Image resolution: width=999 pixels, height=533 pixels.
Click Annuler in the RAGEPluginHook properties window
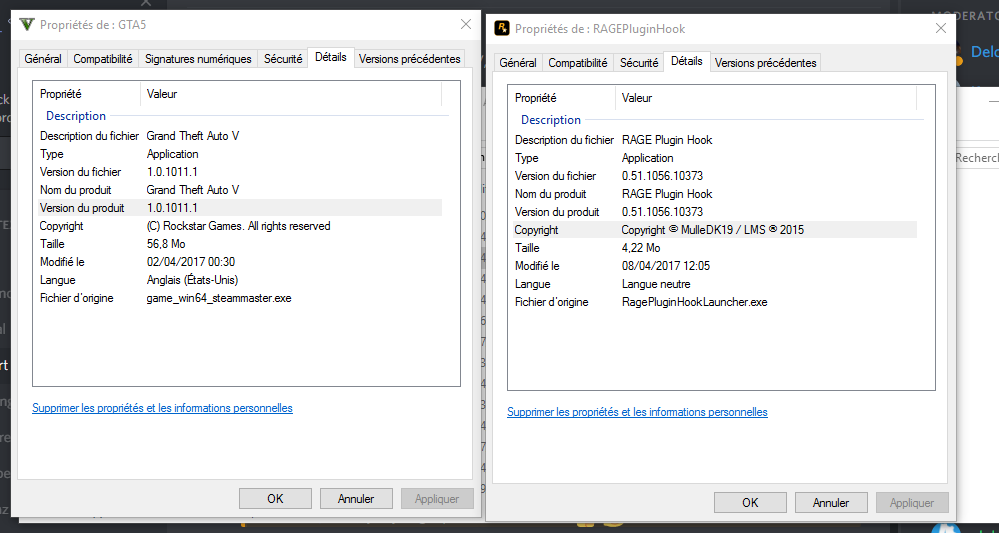click(x=831, y=502)
